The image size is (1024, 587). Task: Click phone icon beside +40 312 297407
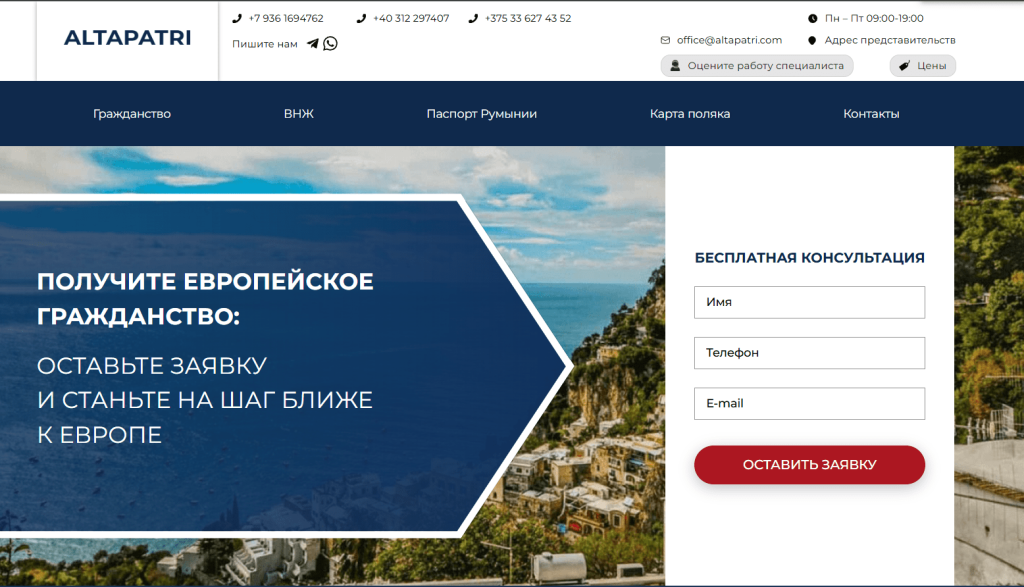360,18
